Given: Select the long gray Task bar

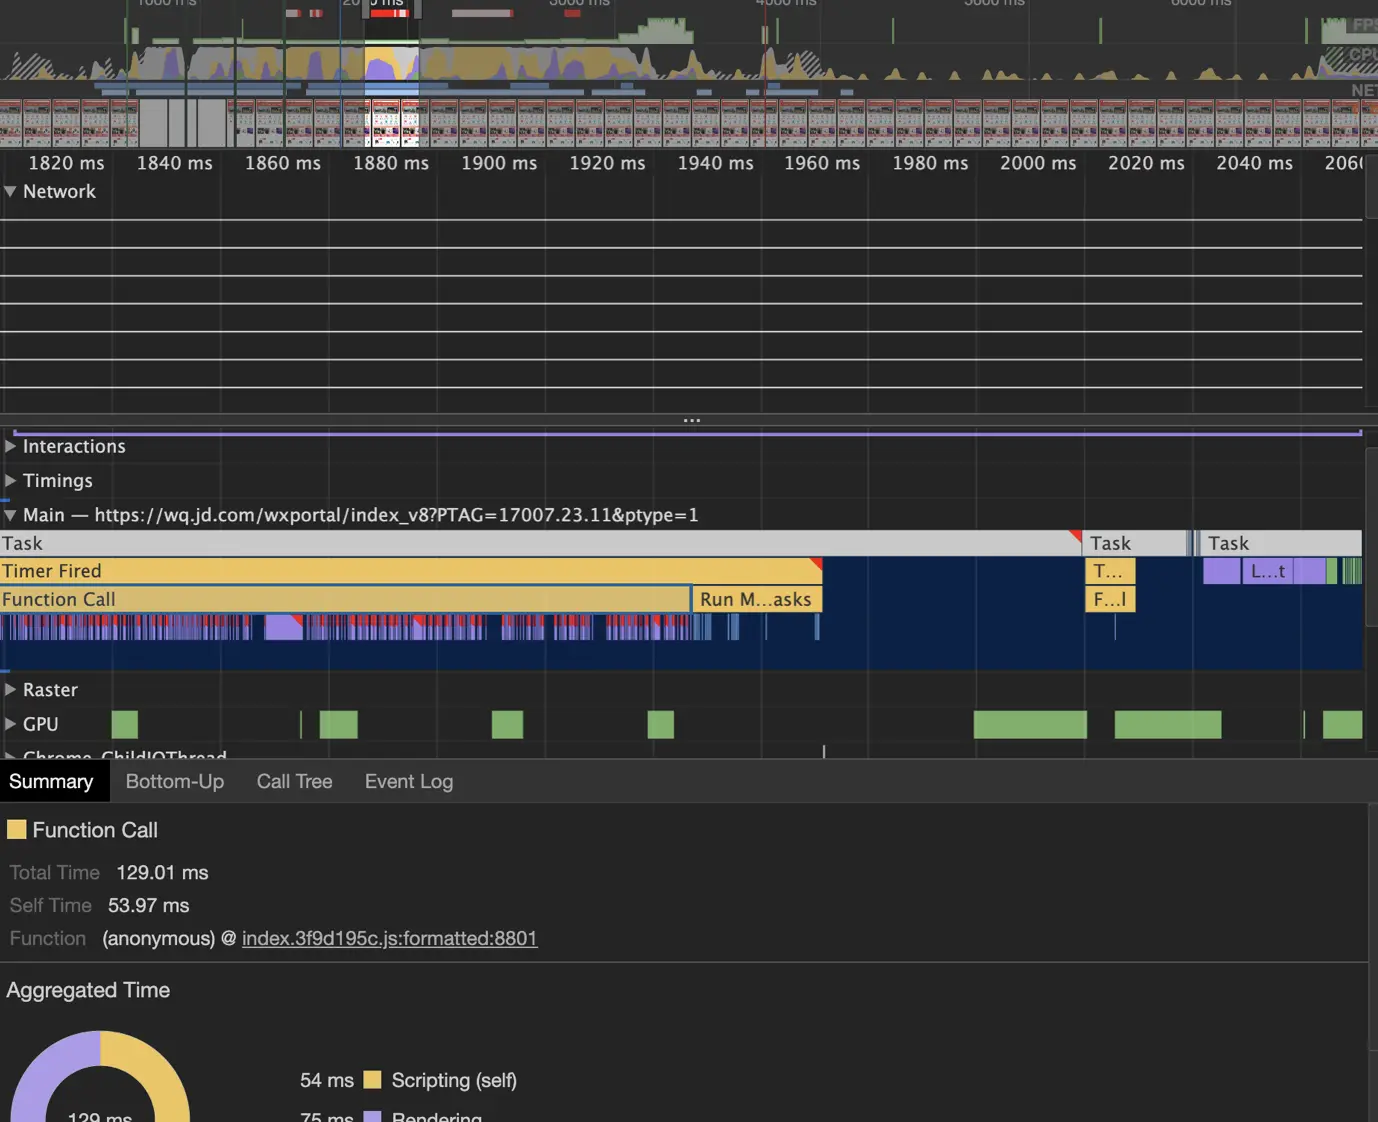Looking at the screenshot, I should coord(541,543).
